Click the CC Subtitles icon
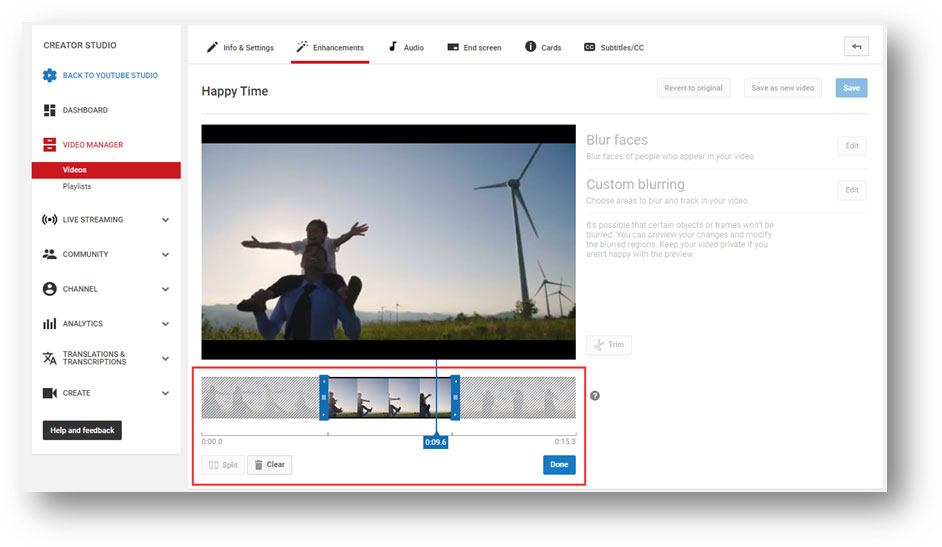The image size is (942, 547). pos(589,47)
